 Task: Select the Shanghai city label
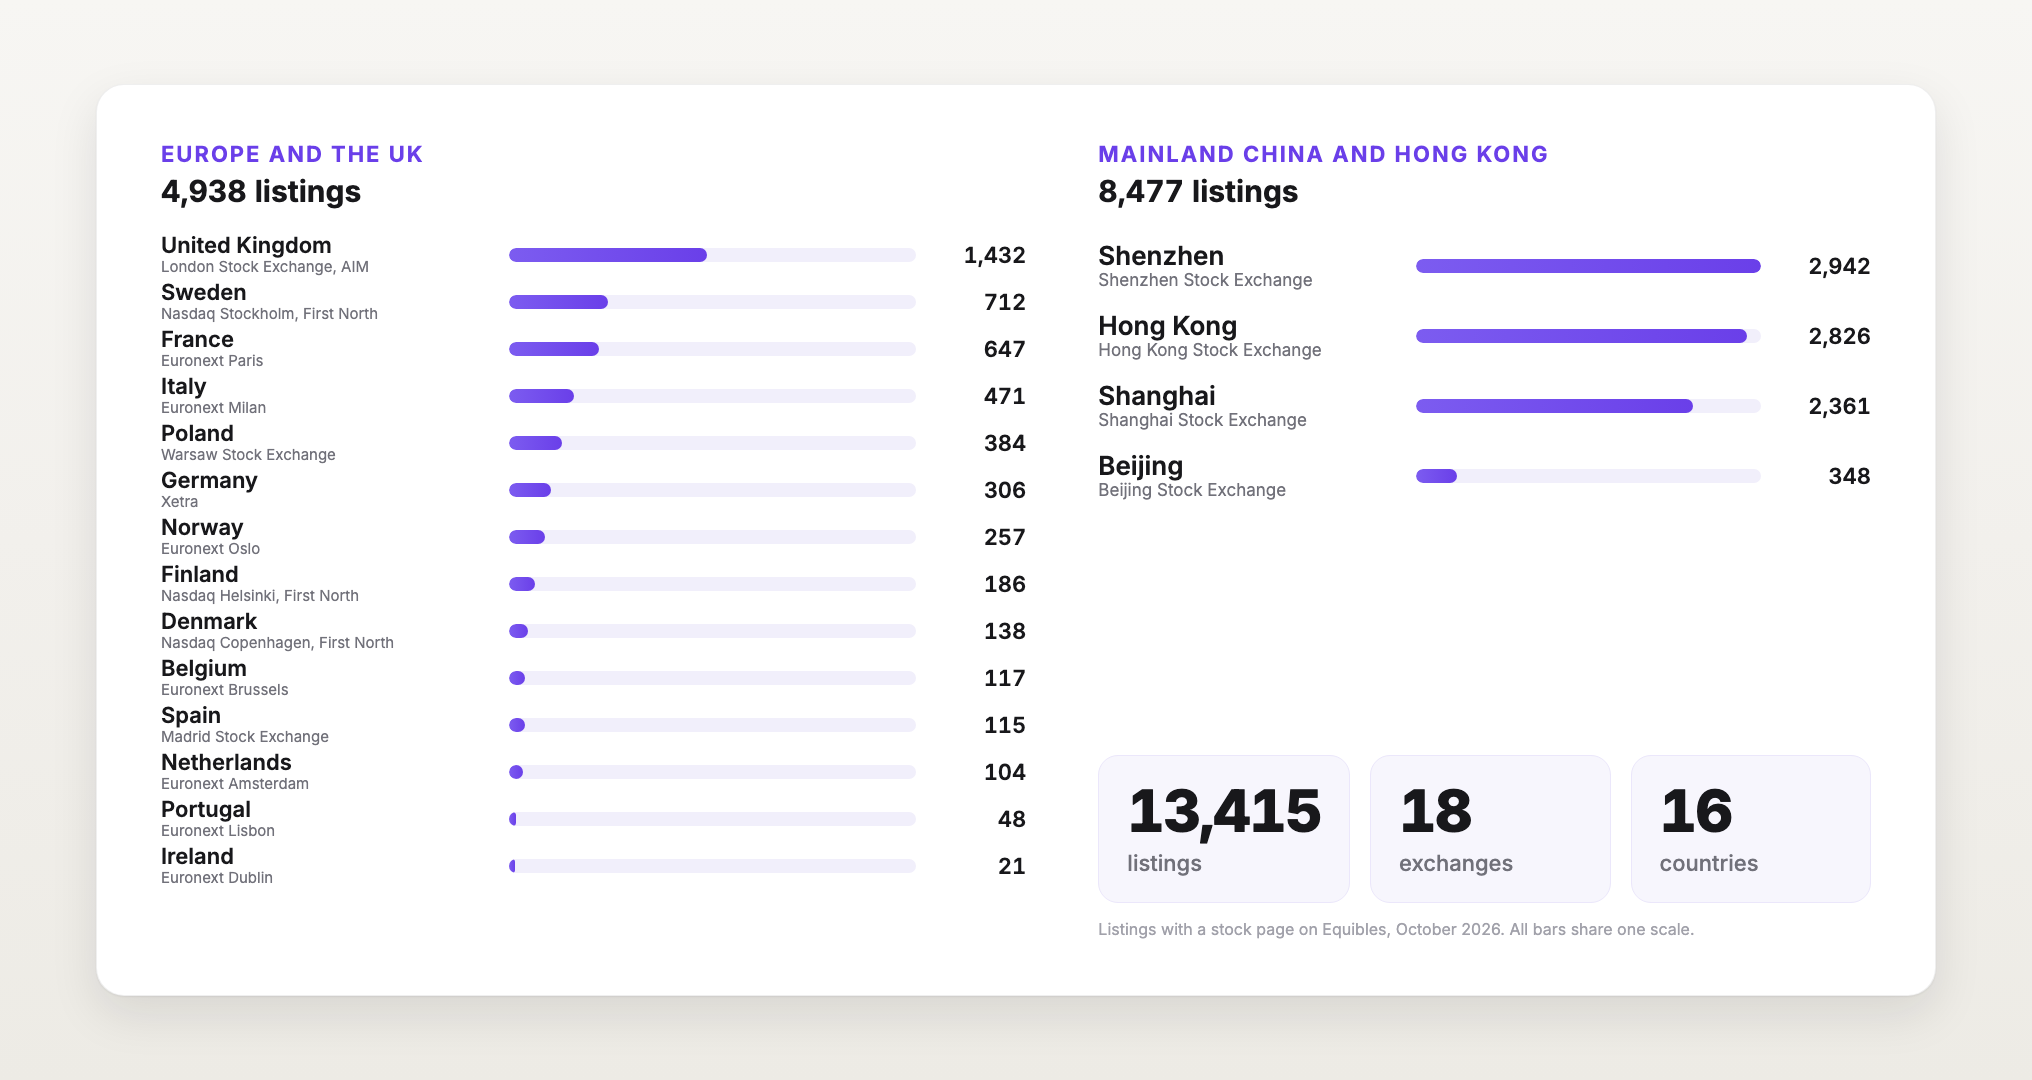point(1157,396)
